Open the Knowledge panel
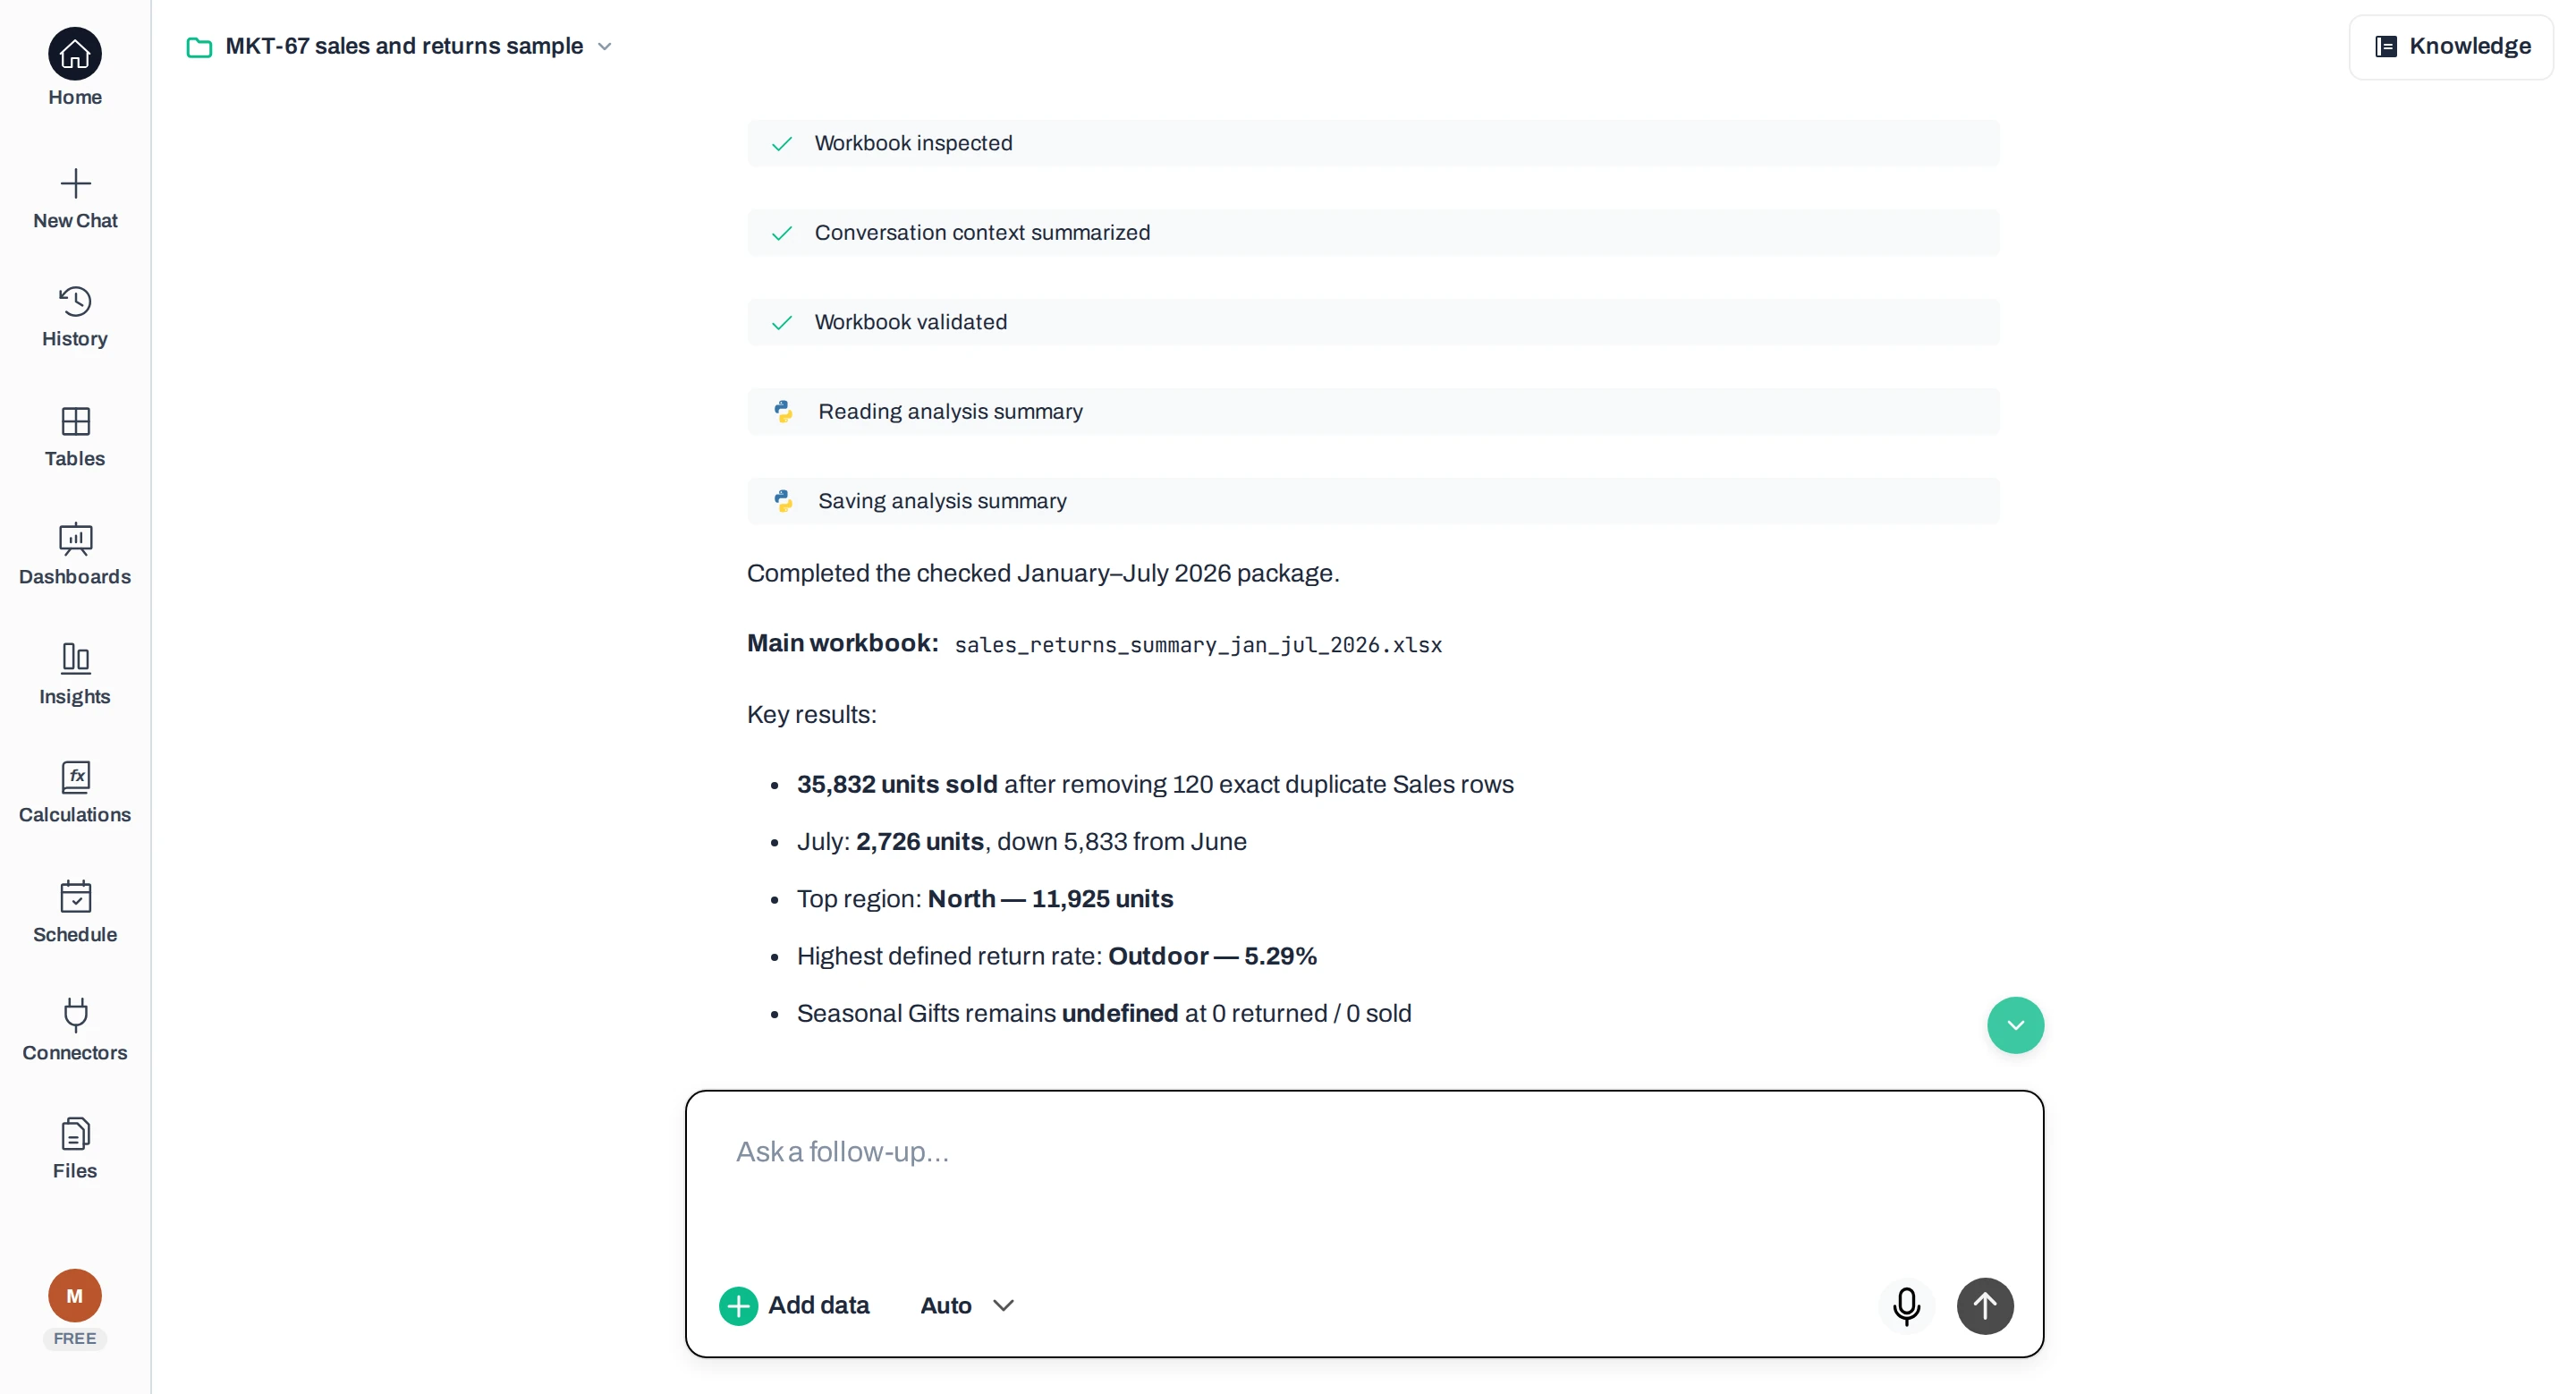Viewport: 2576px width, 1394px height. coord(2452,46)
